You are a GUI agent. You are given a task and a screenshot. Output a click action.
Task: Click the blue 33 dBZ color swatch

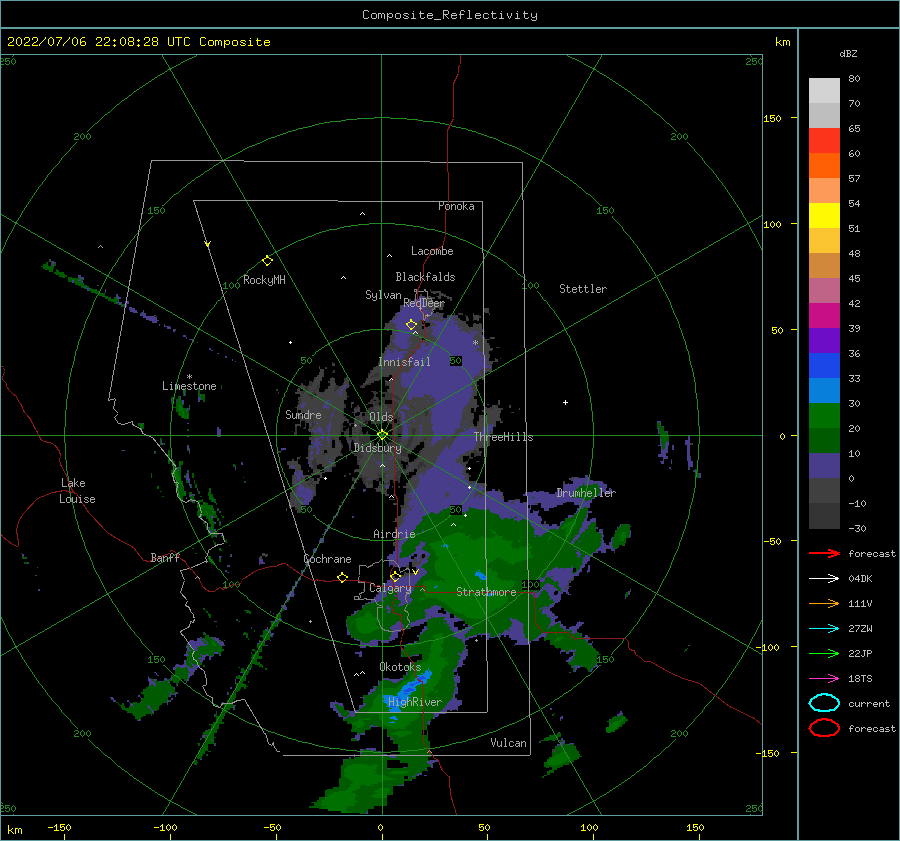pos(824,365)
